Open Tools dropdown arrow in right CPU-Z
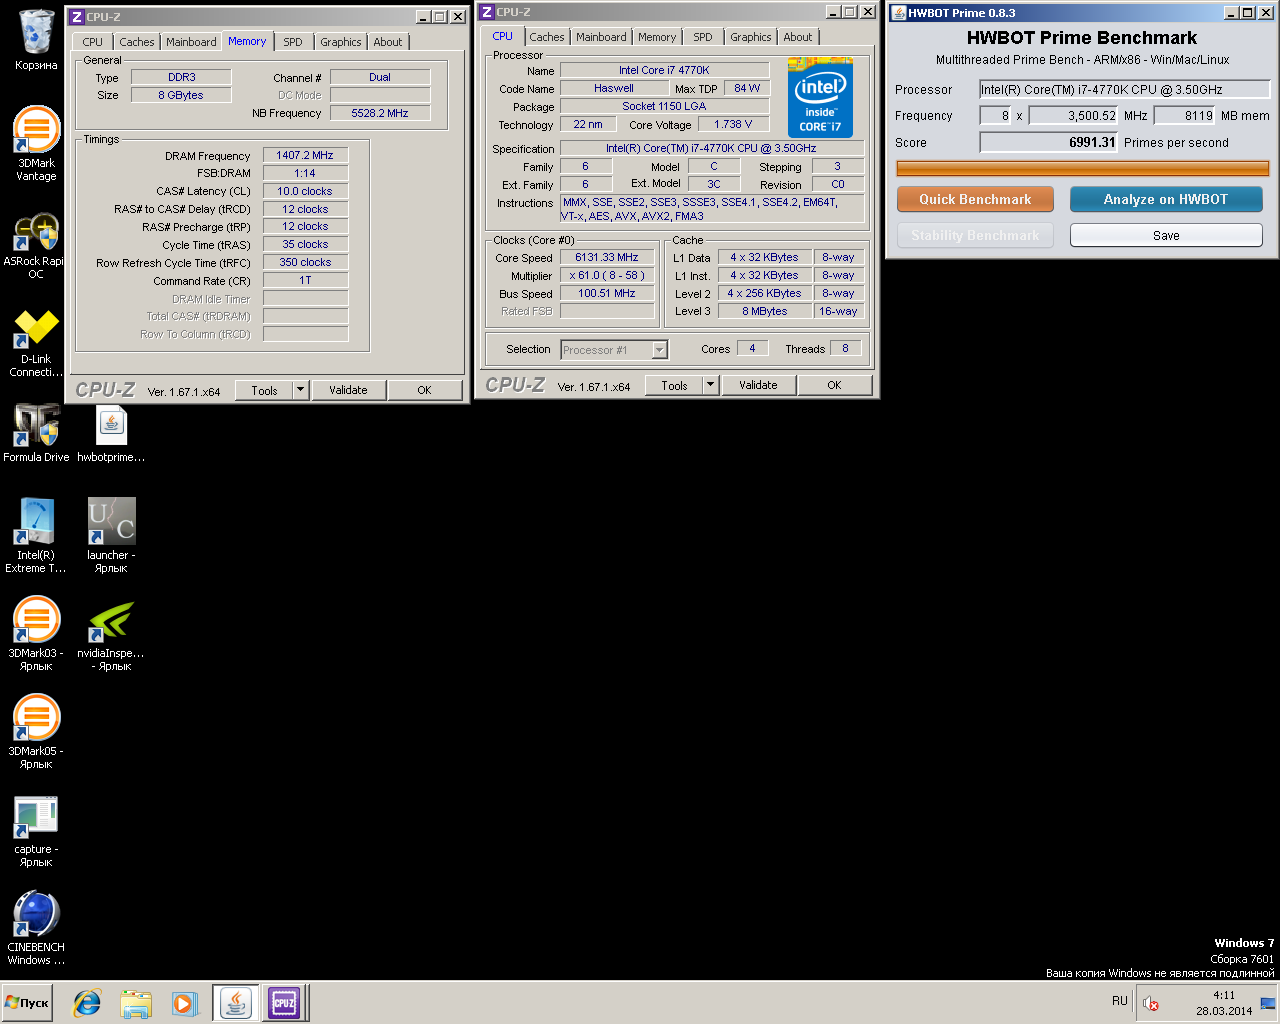Image resolution: width=1280 pixels, height=1024 pixels. (710, 385)
